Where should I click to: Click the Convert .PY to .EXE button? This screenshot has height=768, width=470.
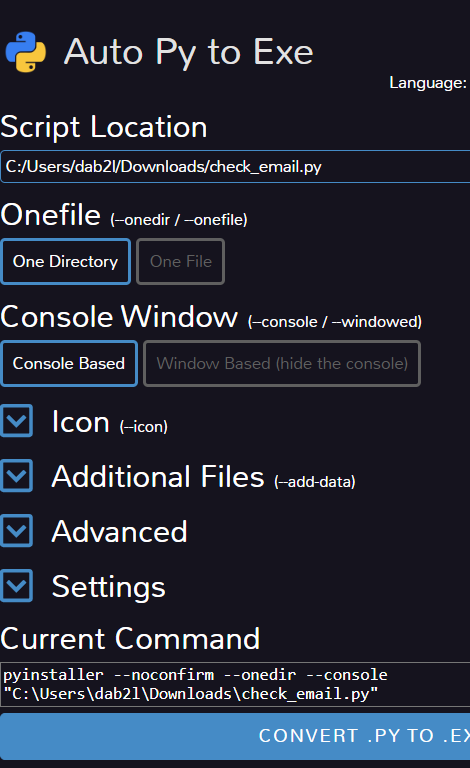[235, 736]
